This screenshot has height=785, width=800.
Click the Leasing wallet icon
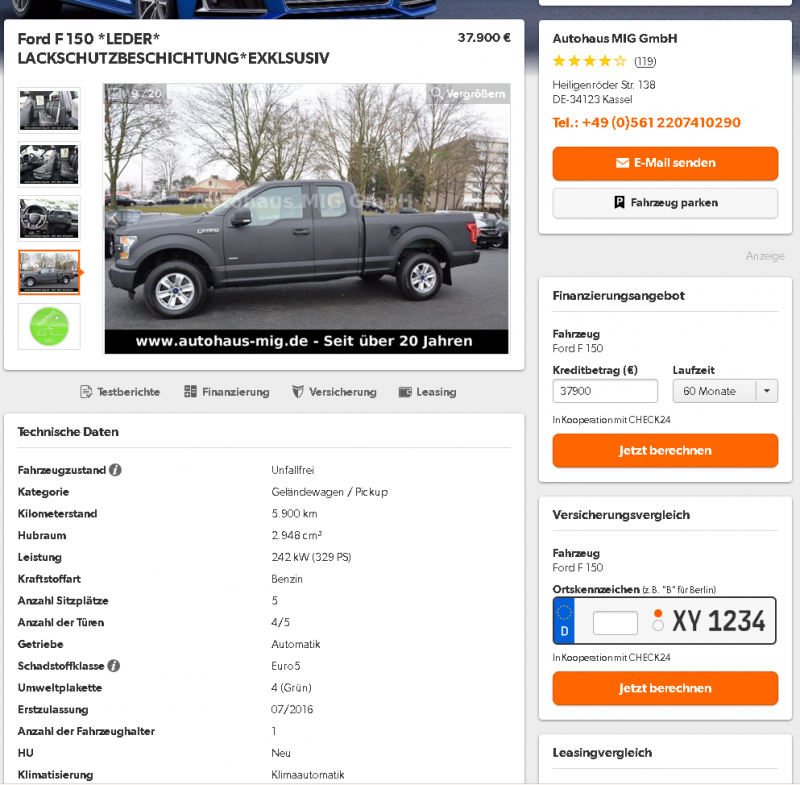point(405,392)
